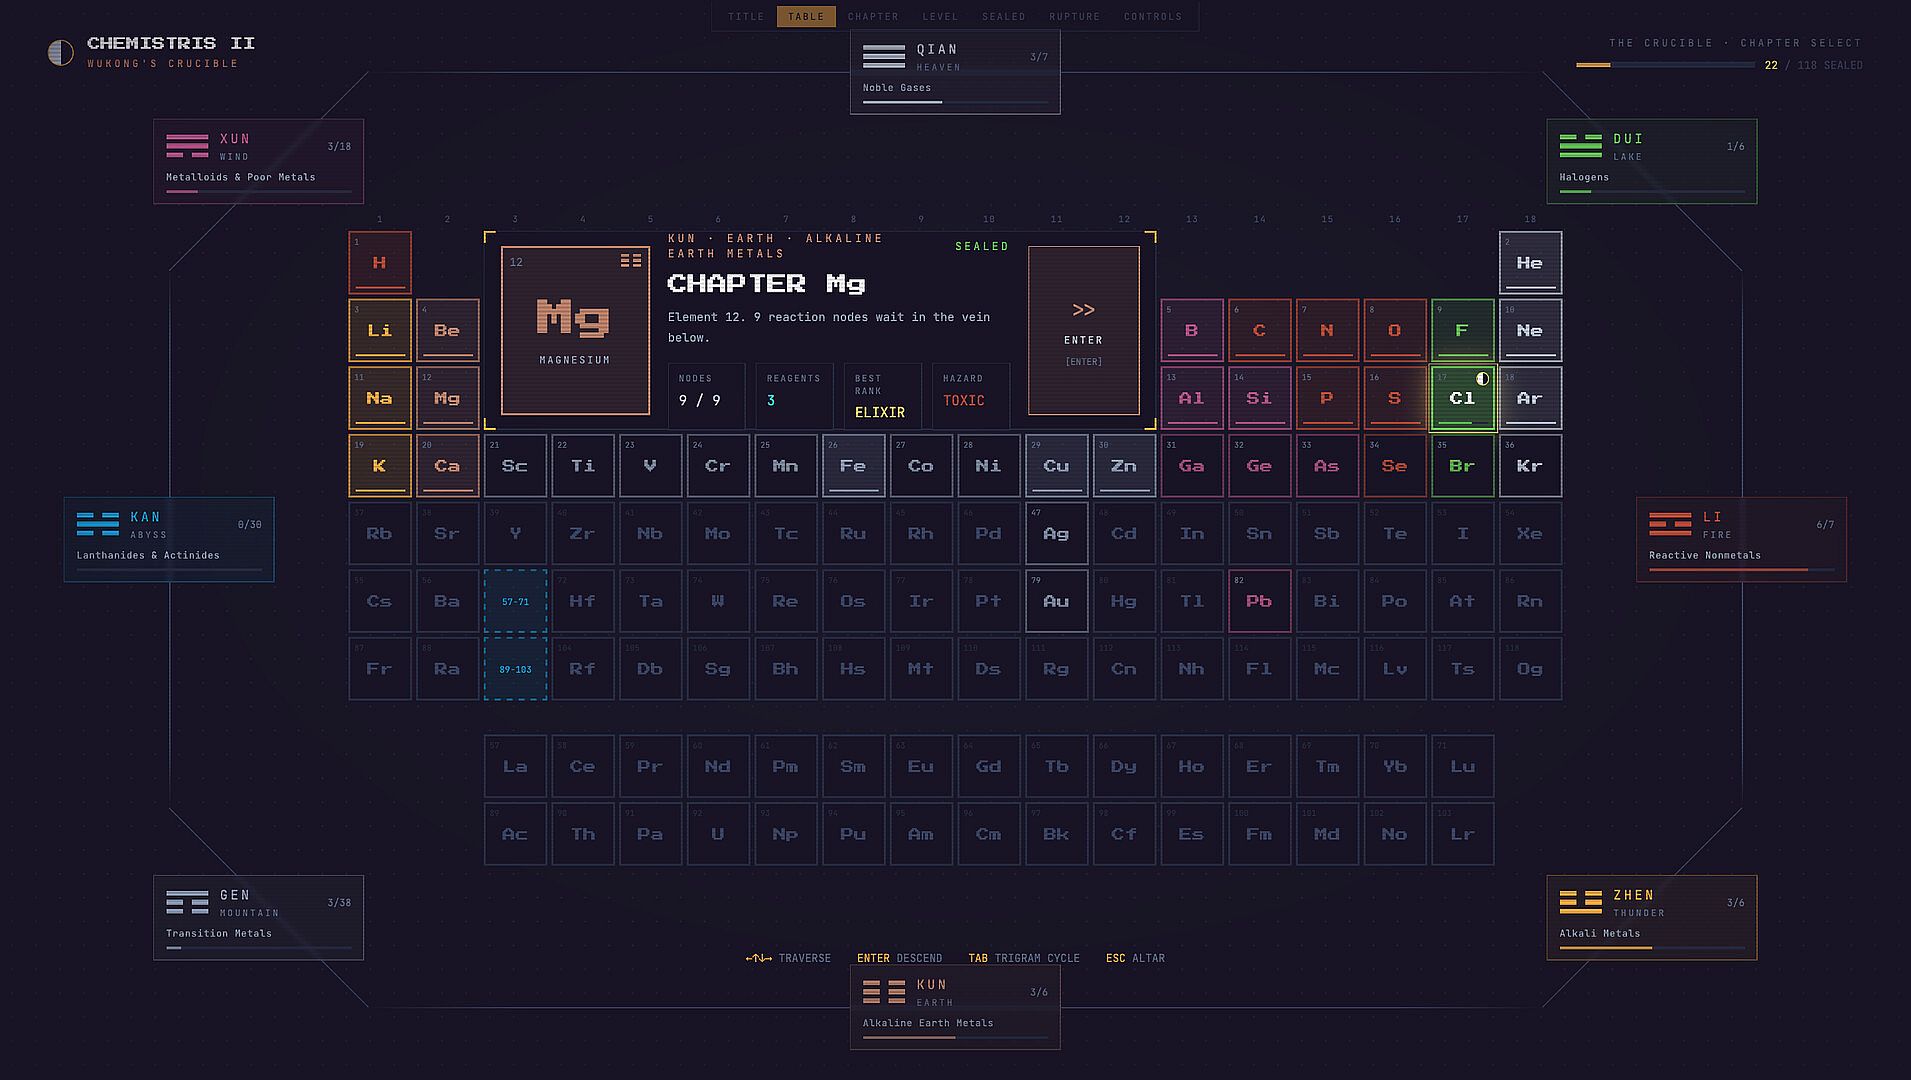This screenshot has width=1911, height=1080.
Task: Expand the 57-71 lanthanide placeholder tile
Action: tap(515, 601)
